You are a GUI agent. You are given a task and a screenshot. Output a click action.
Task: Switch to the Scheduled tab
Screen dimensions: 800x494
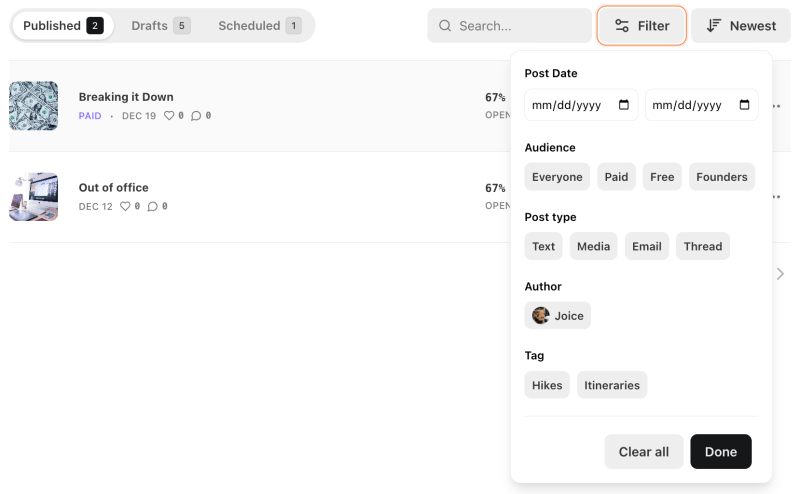click(259, 26)
